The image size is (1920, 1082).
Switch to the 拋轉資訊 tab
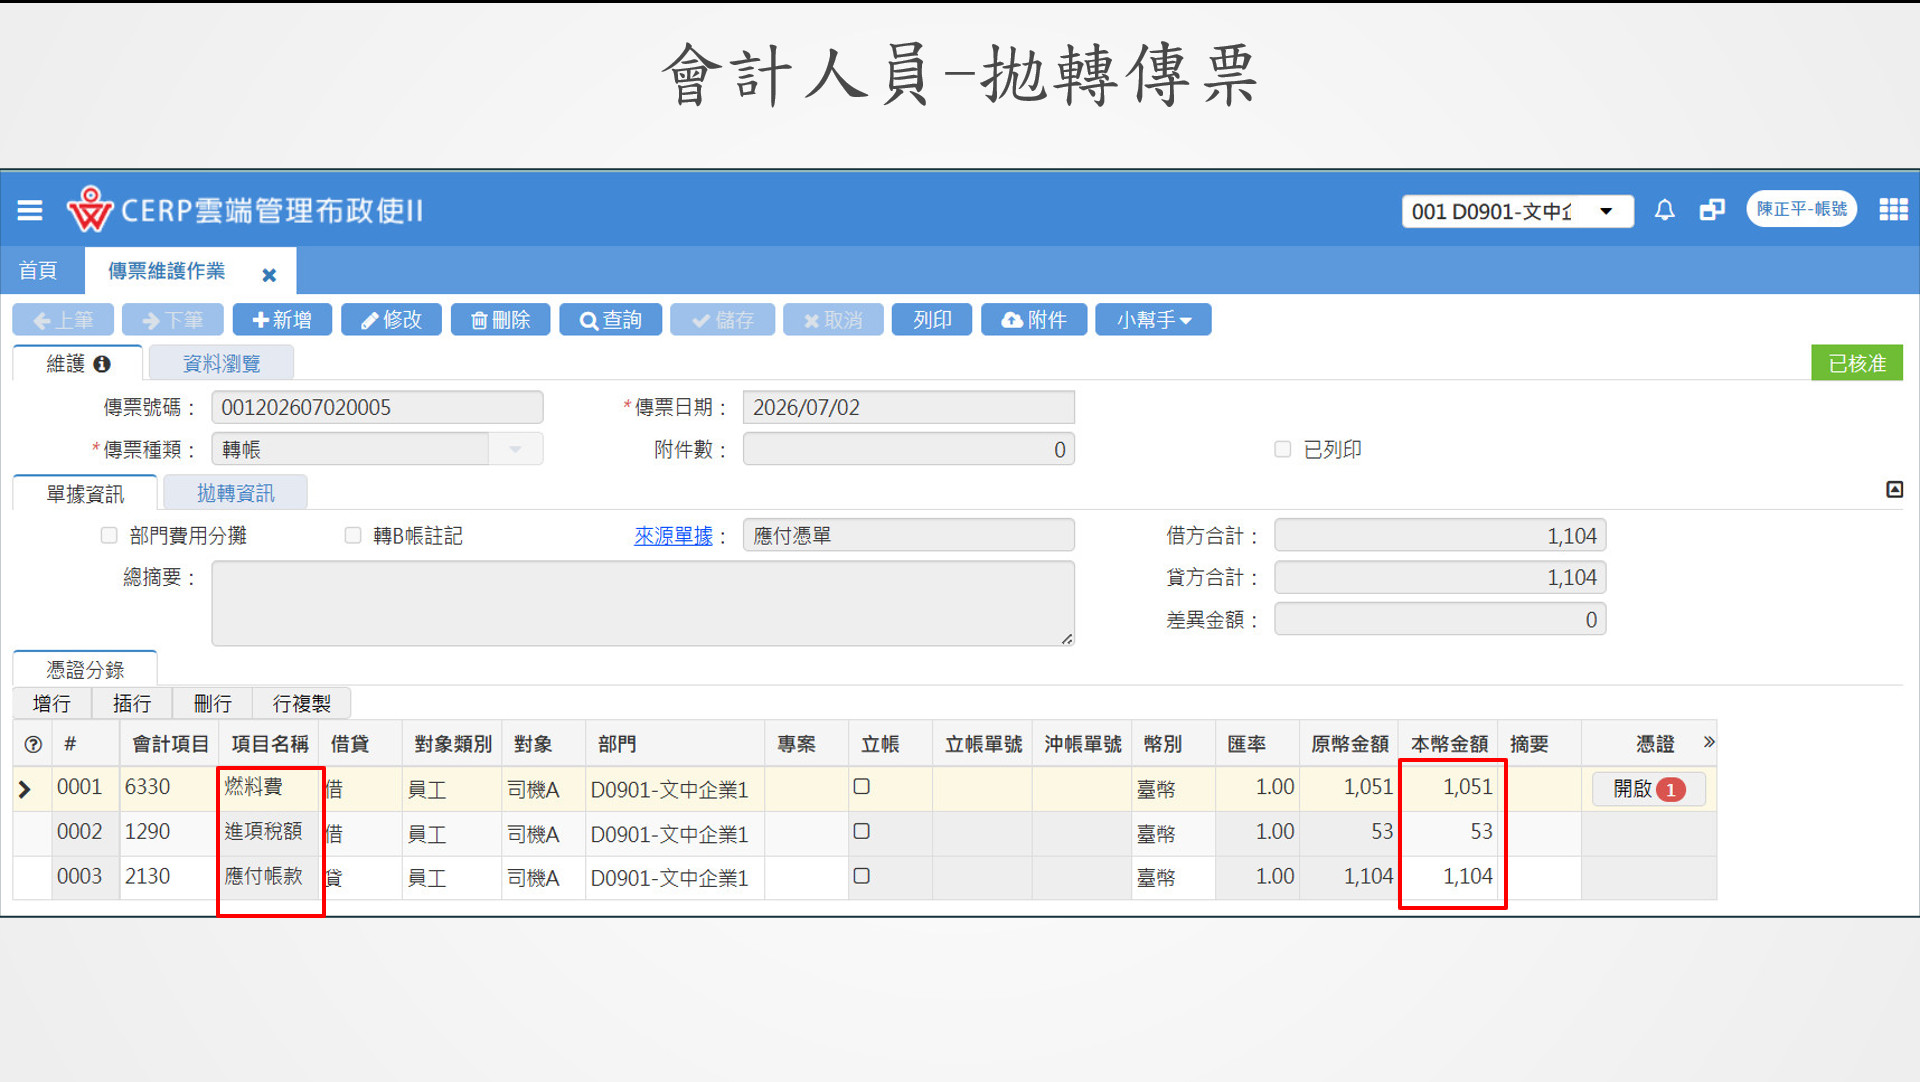[x=235, y=493]
